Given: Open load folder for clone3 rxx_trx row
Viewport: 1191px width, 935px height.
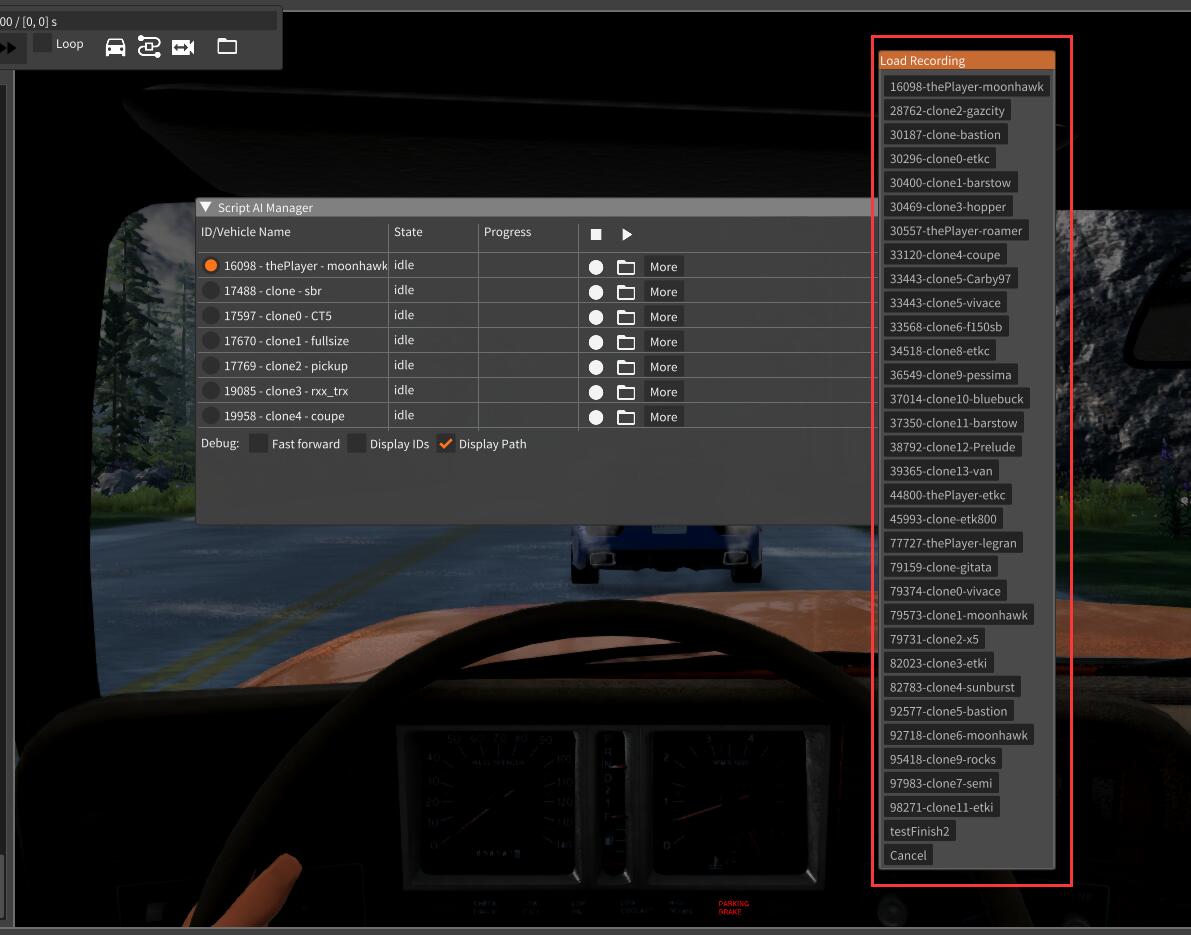Looking at the screenshot, I should tap(626, 393).
